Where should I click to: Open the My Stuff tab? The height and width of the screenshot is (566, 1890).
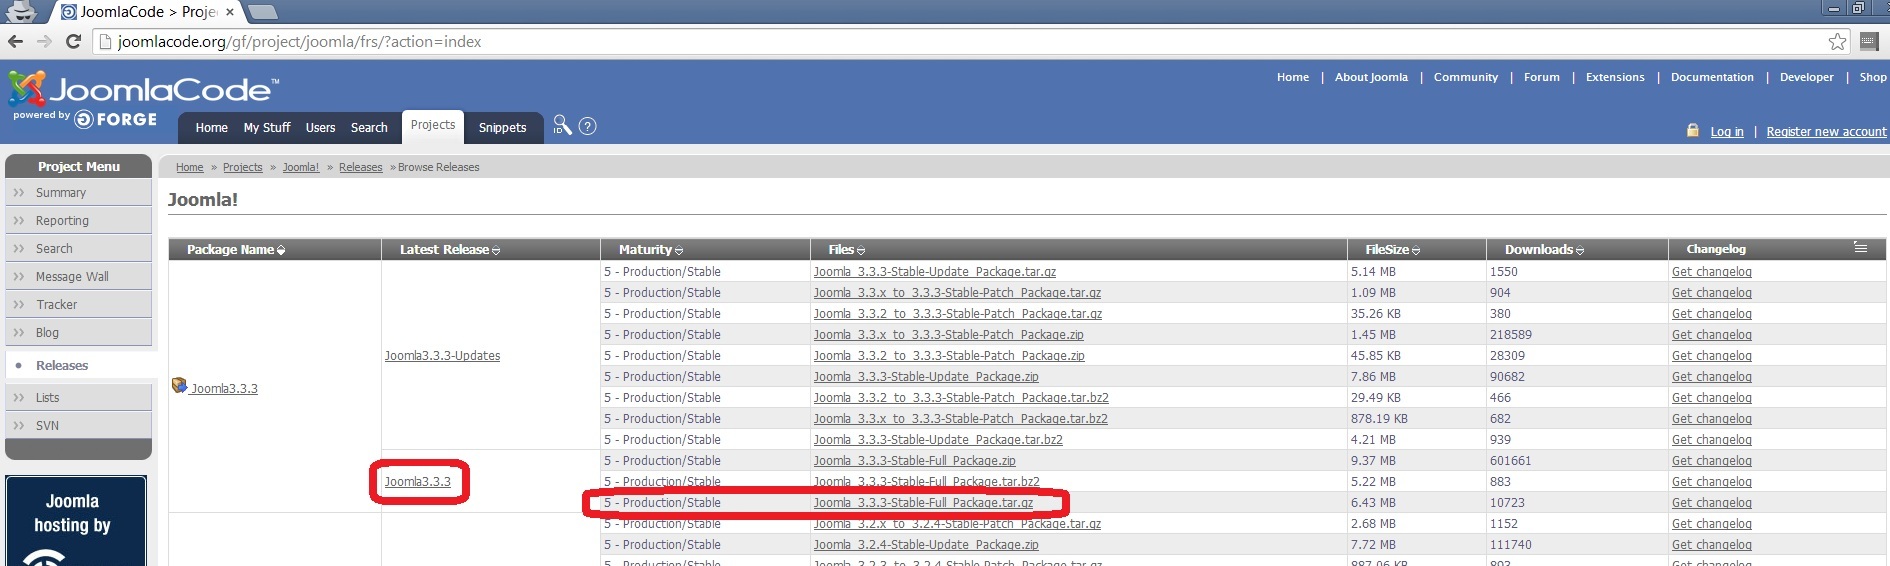pyautogui.click(x=267, y=127)
